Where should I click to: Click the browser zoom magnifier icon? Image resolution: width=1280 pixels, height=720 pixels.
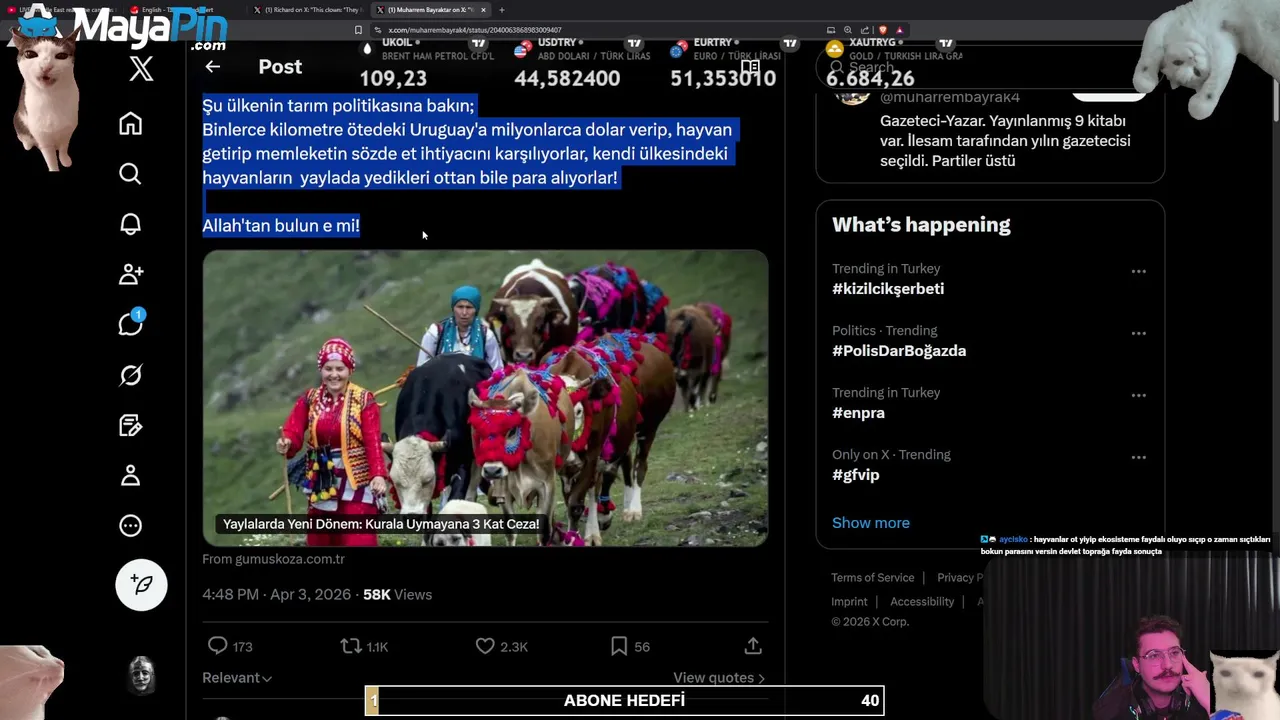(x=848, y=30)
